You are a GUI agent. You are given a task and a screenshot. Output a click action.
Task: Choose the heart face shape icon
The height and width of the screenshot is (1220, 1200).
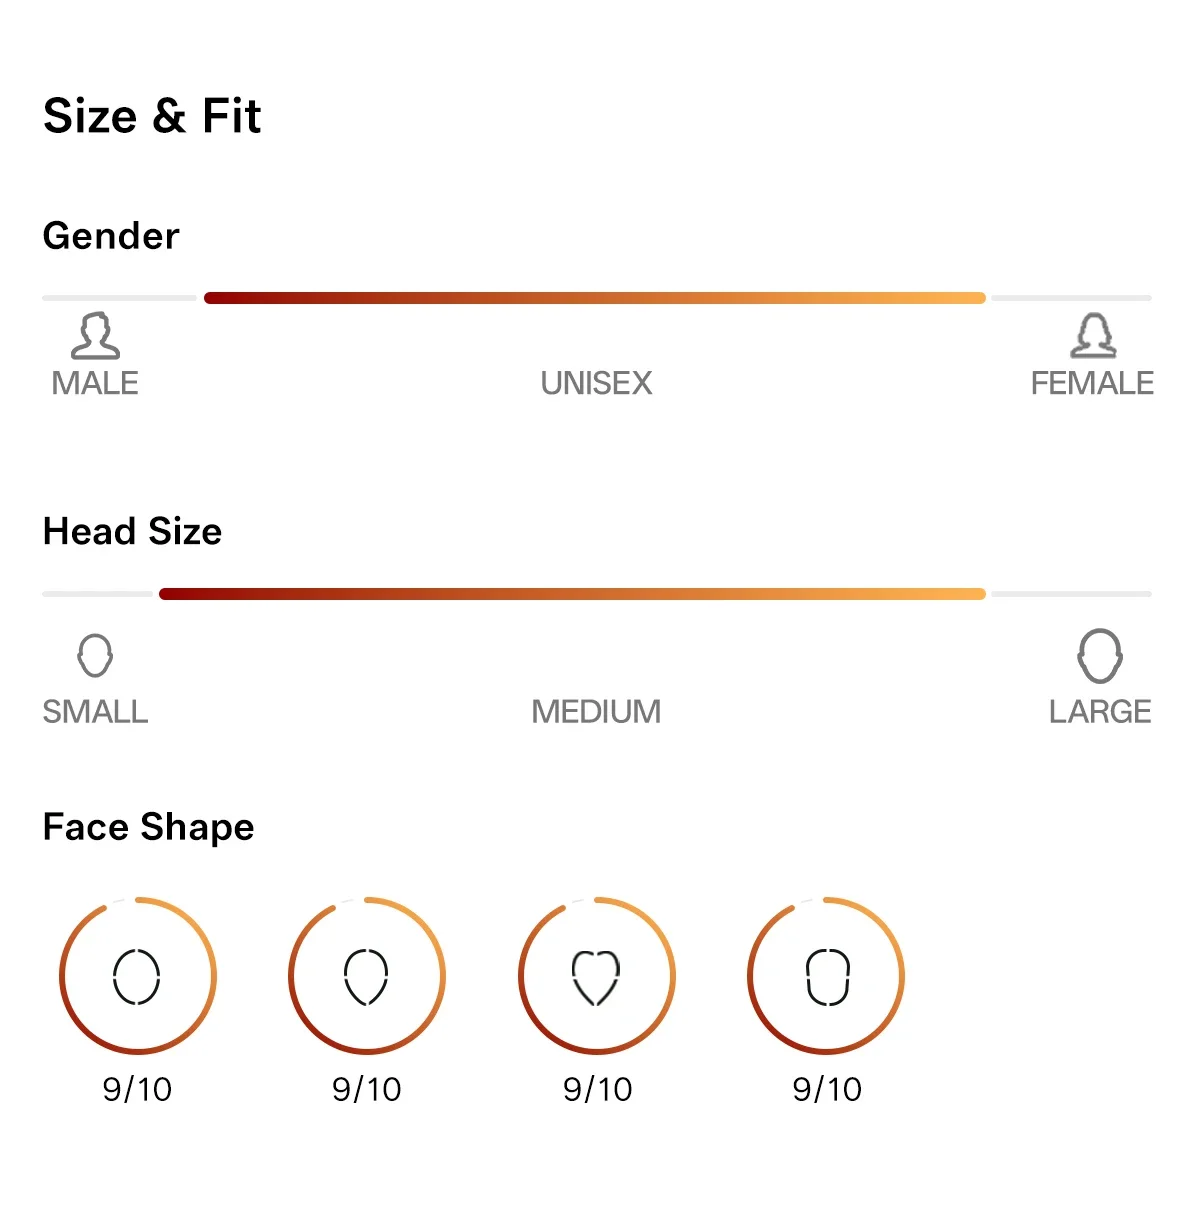(x=596, y=977)
